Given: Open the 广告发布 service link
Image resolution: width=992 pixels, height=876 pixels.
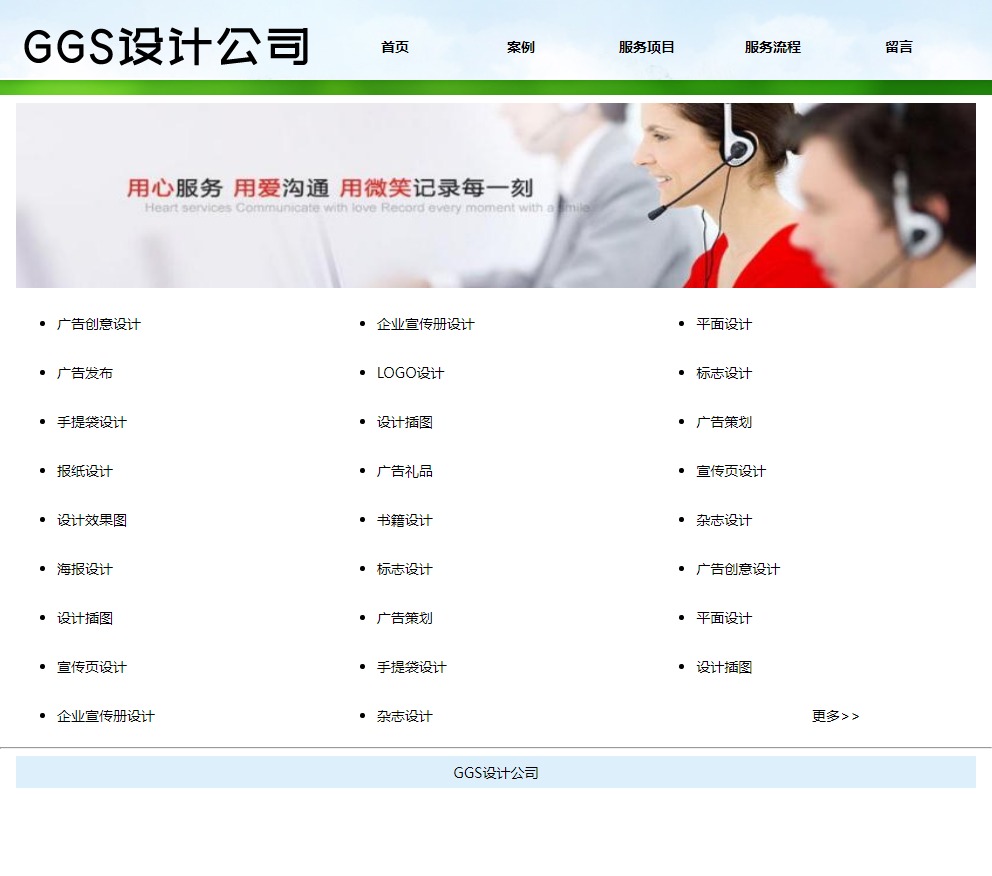Looking at the screenshot, I should [85, 373].
